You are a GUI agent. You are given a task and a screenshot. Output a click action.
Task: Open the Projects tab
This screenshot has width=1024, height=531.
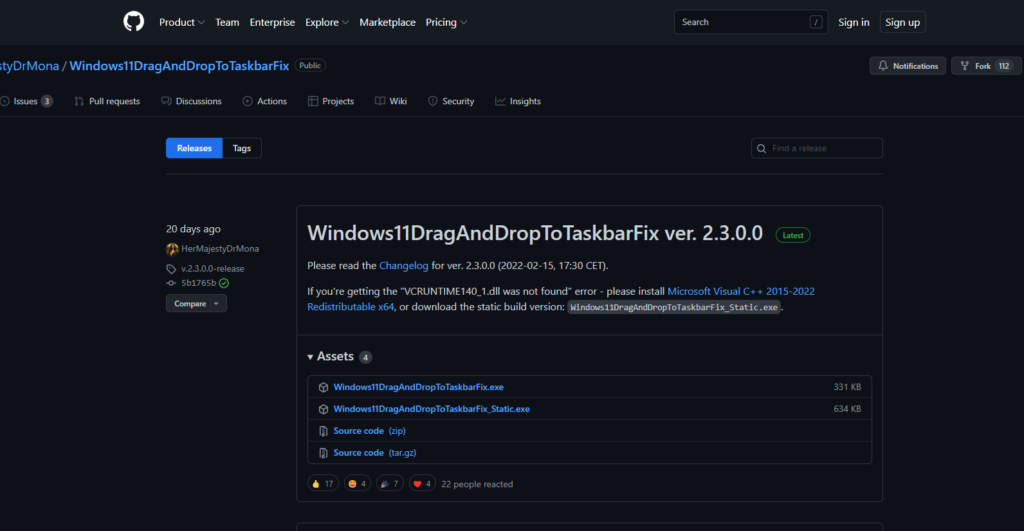point(331,101)
